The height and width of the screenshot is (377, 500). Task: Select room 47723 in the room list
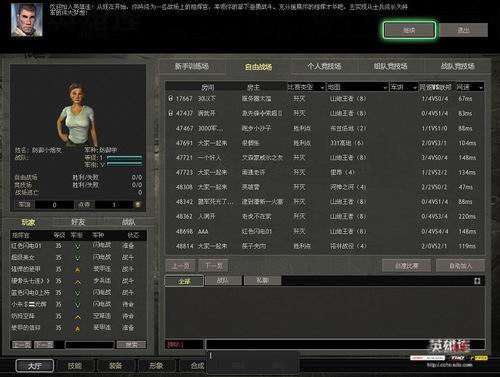[325, 172]
